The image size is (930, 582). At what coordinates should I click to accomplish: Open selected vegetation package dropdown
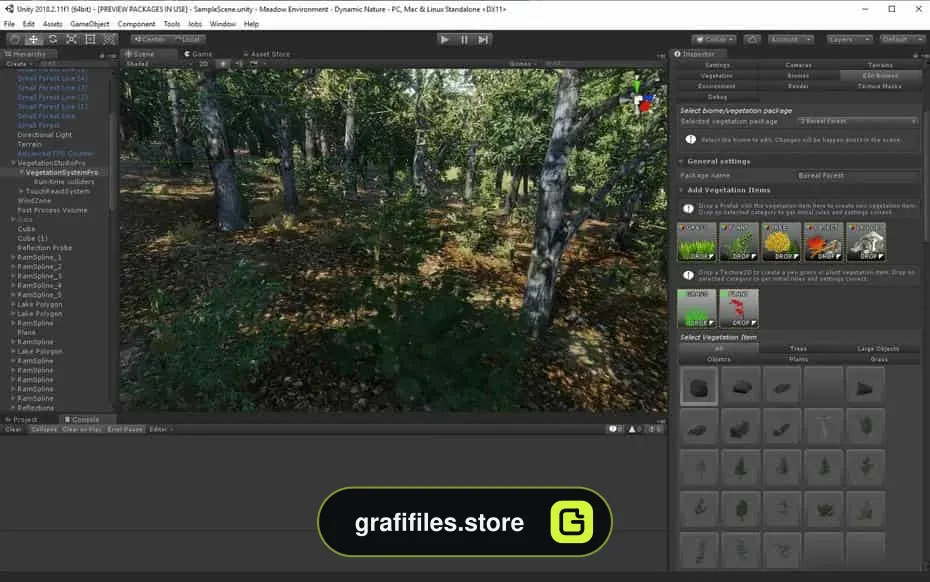point(857,121)
